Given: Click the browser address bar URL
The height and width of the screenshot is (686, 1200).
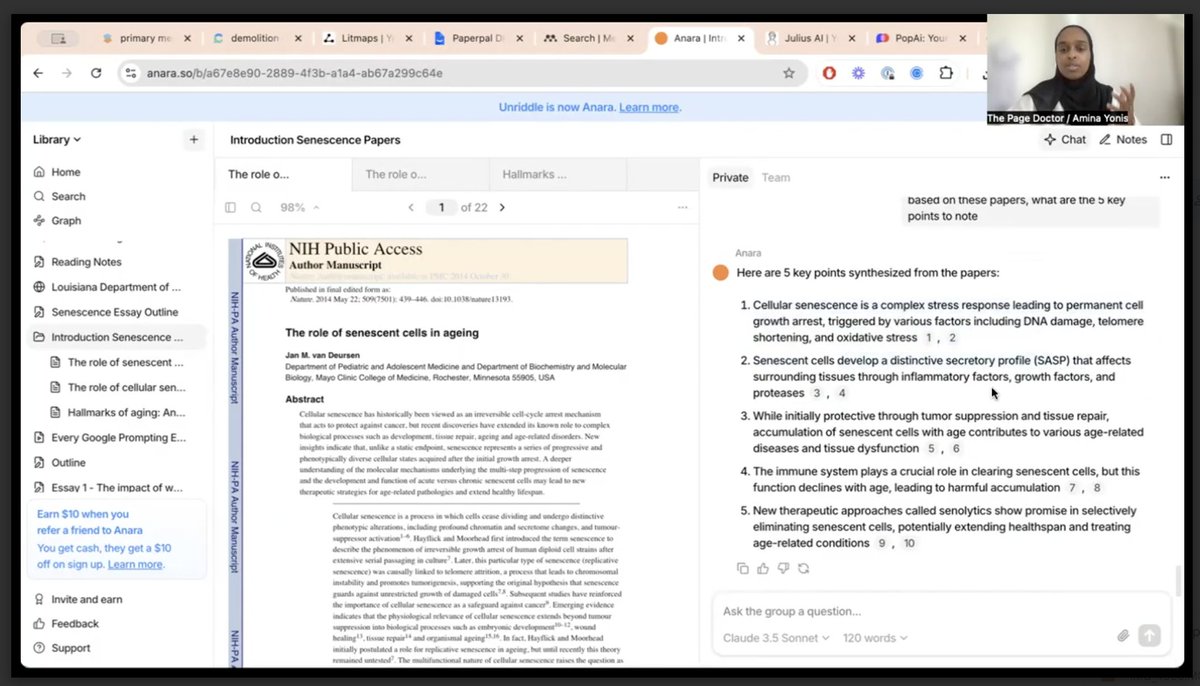Looking at the screenshot, I should pyautogui.click(x=297, y=73).
